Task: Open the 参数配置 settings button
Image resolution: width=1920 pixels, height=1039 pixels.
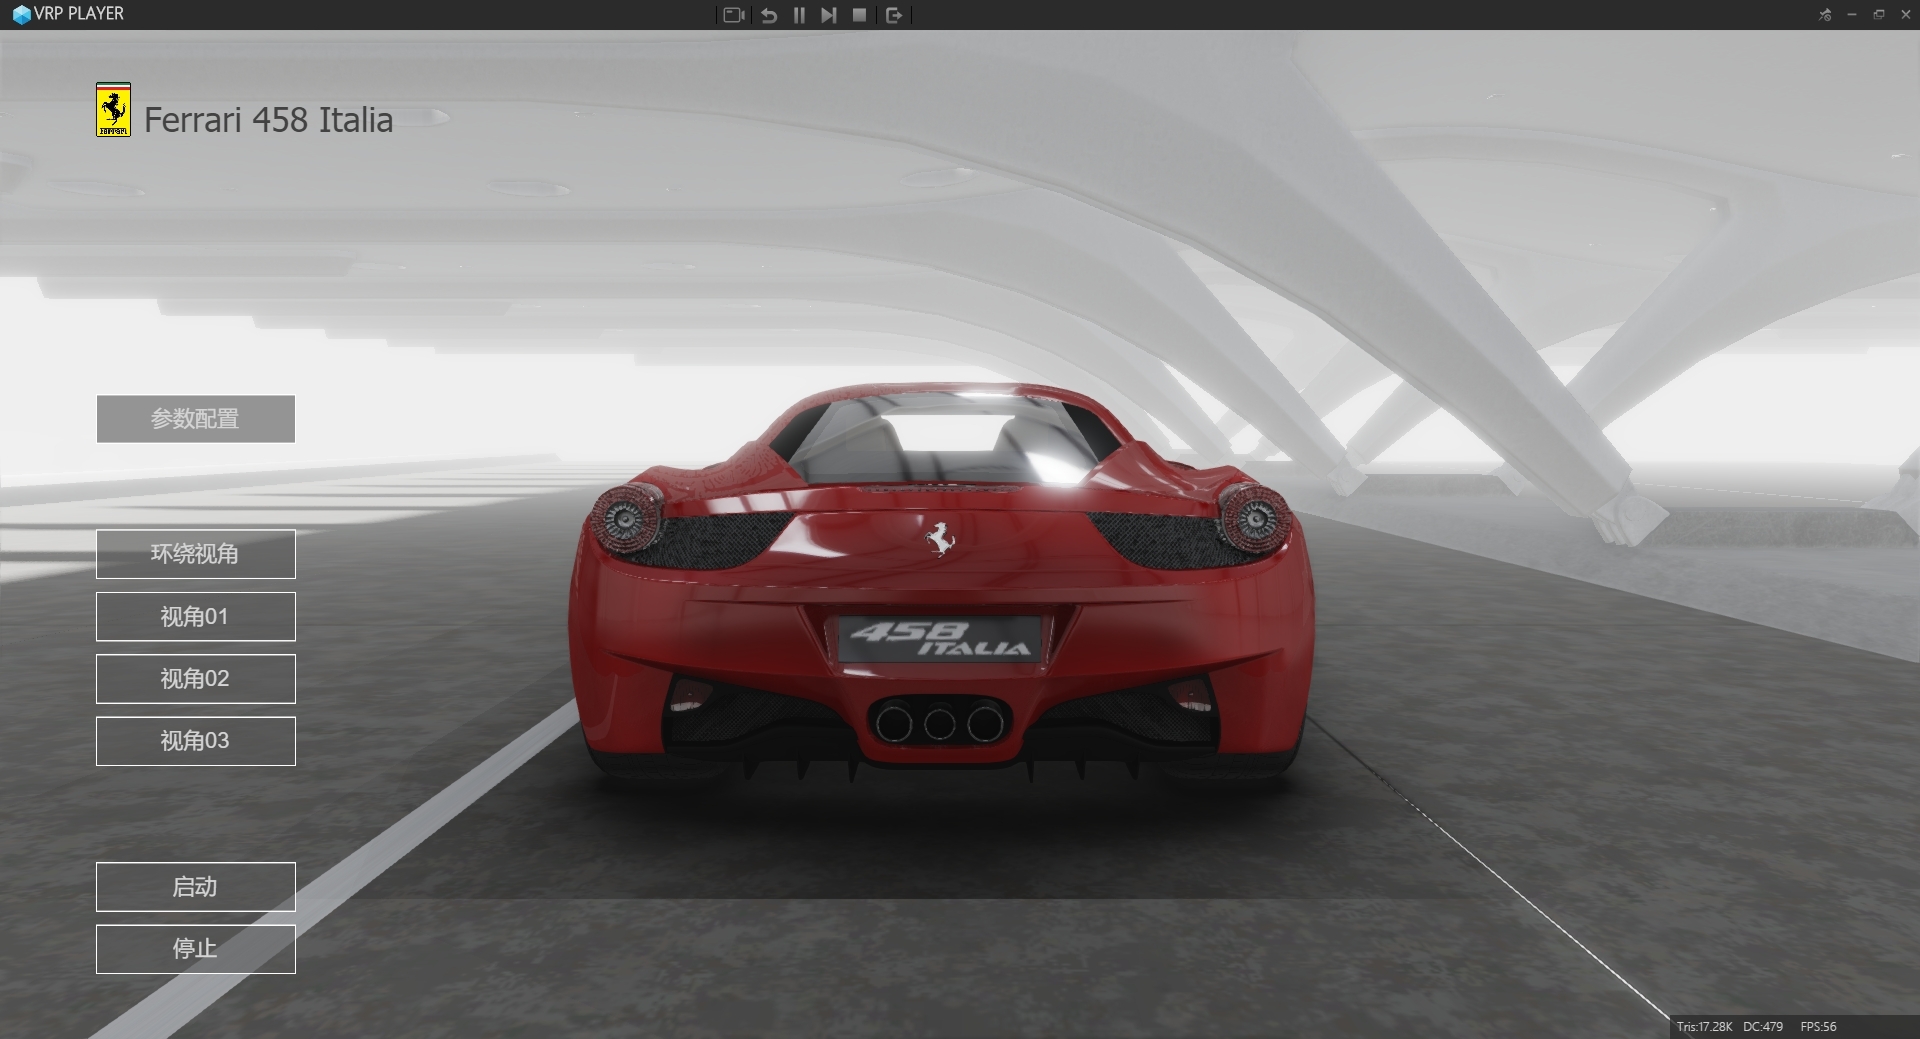Action: pos(196,419)
